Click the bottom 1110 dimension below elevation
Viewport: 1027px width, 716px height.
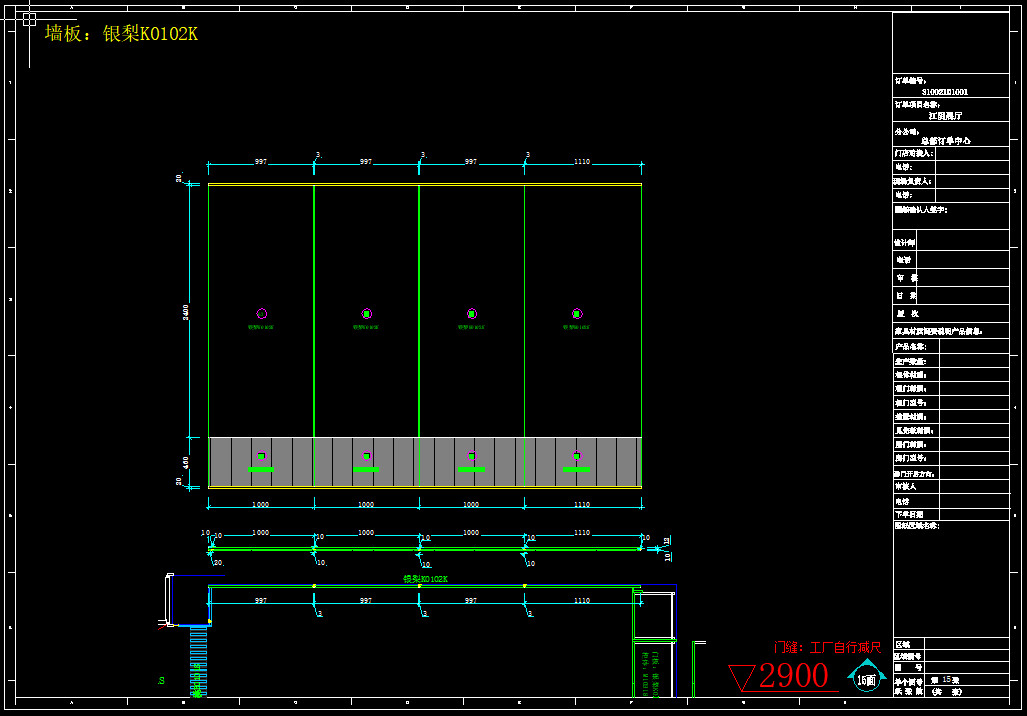(582, 505)
